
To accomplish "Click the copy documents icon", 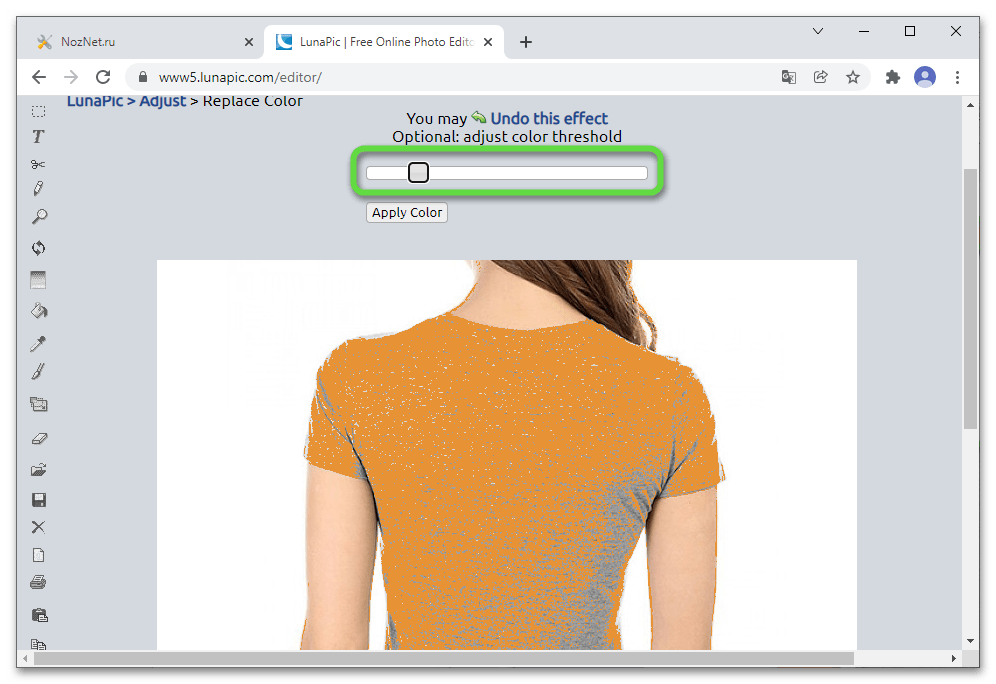I will [x=39, y=644].
